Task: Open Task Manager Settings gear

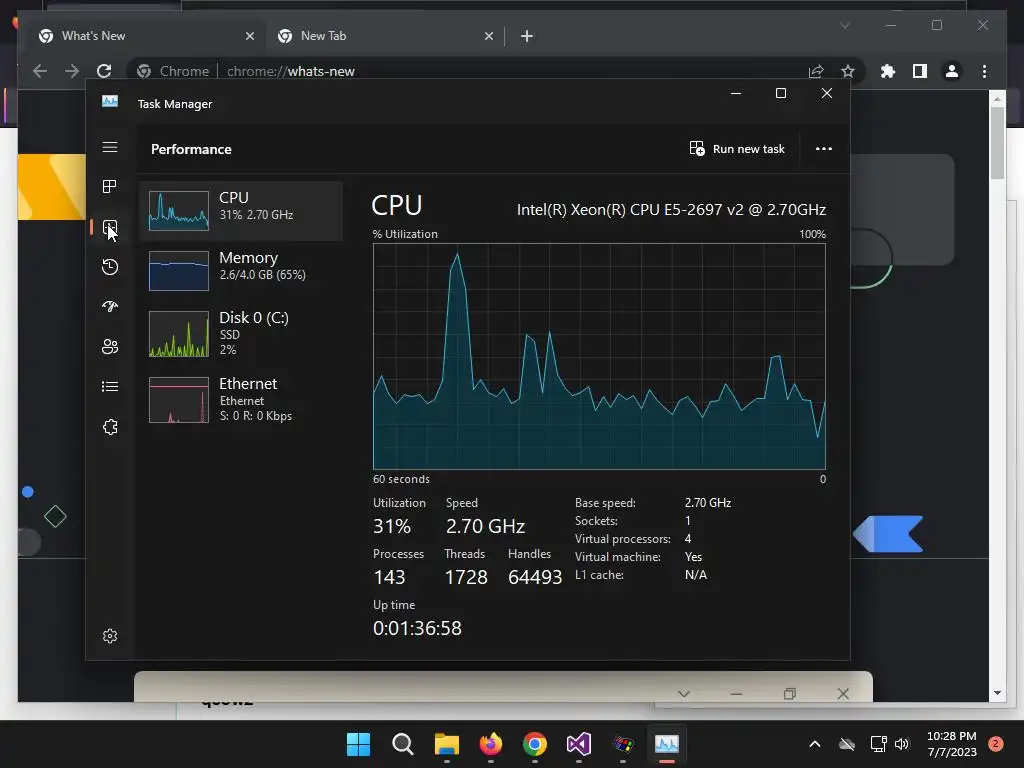Action: click(110, 636)
